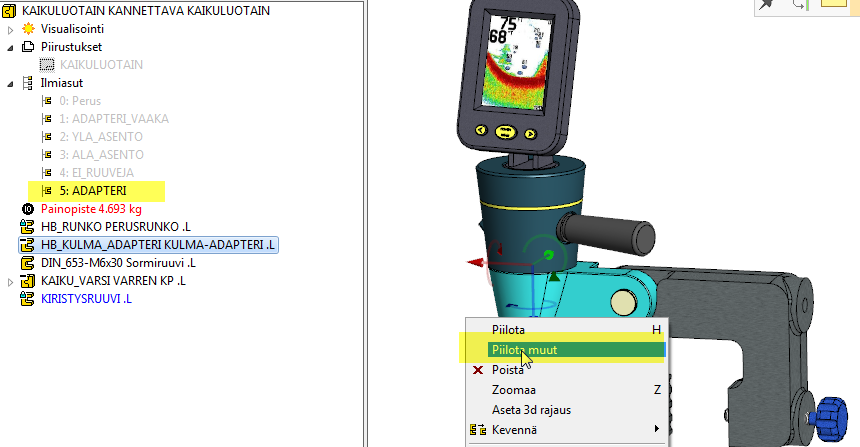
Task: Click the icon beside 3: ALA_ASENTO
Action: pos(47,155)
